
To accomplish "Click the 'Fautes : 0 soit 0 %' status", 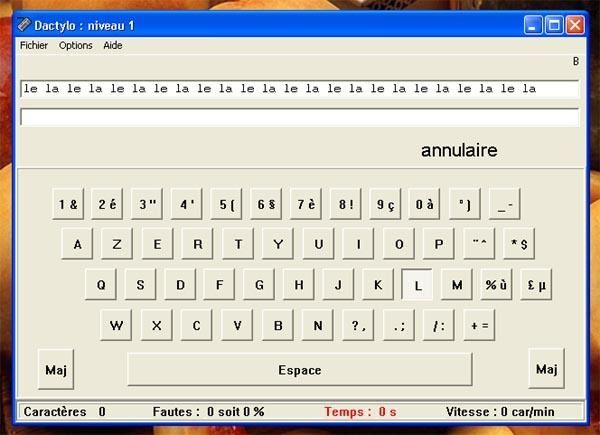I will [x=209, y=412].
